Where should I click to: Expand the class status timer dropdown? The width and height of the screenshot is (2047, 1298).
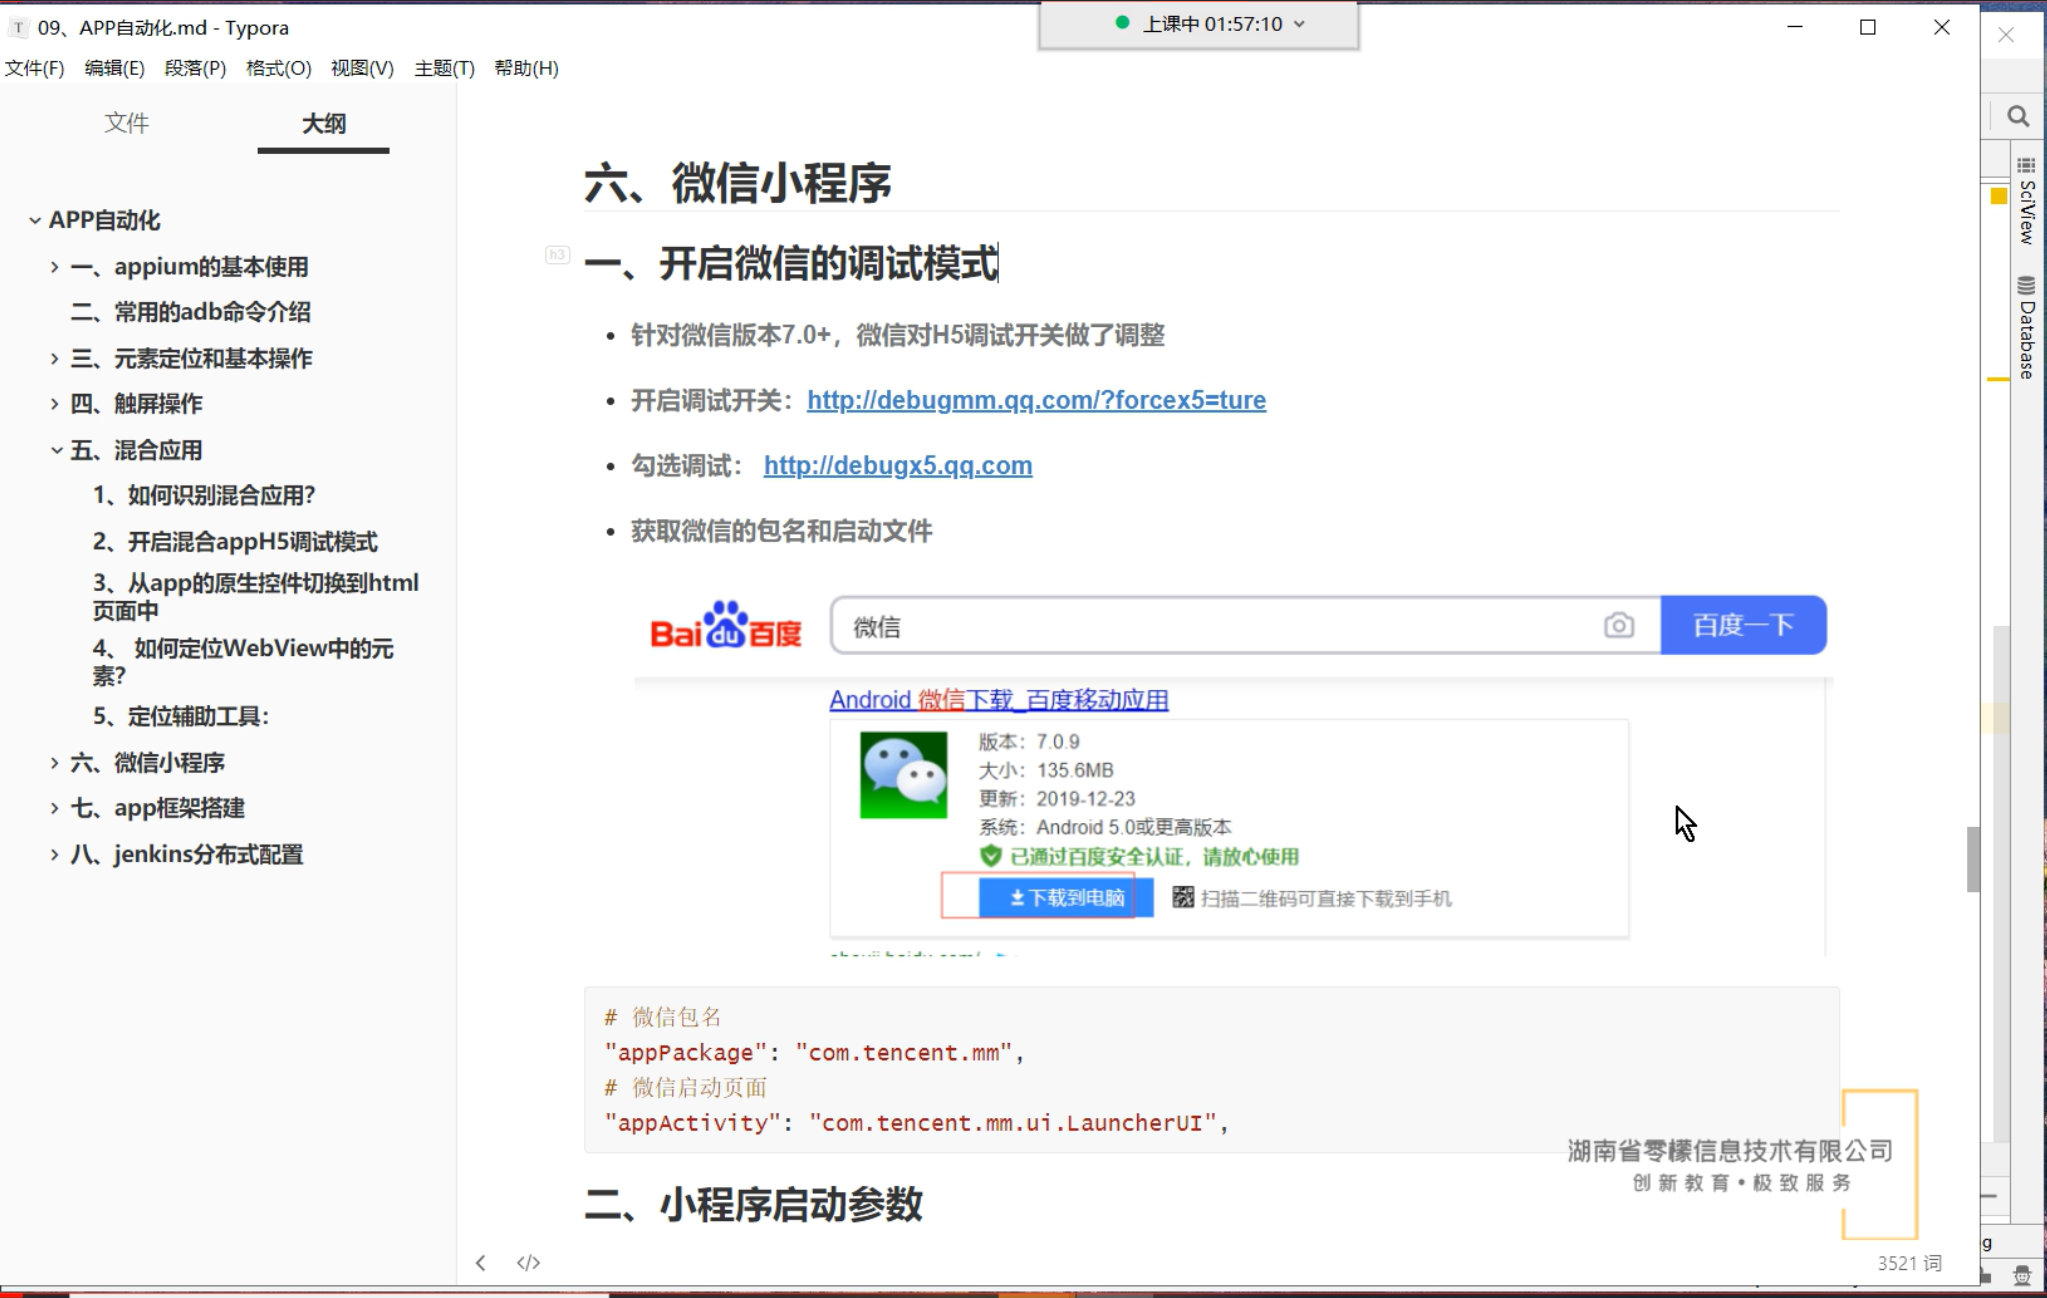click(x=1299, y=24)
